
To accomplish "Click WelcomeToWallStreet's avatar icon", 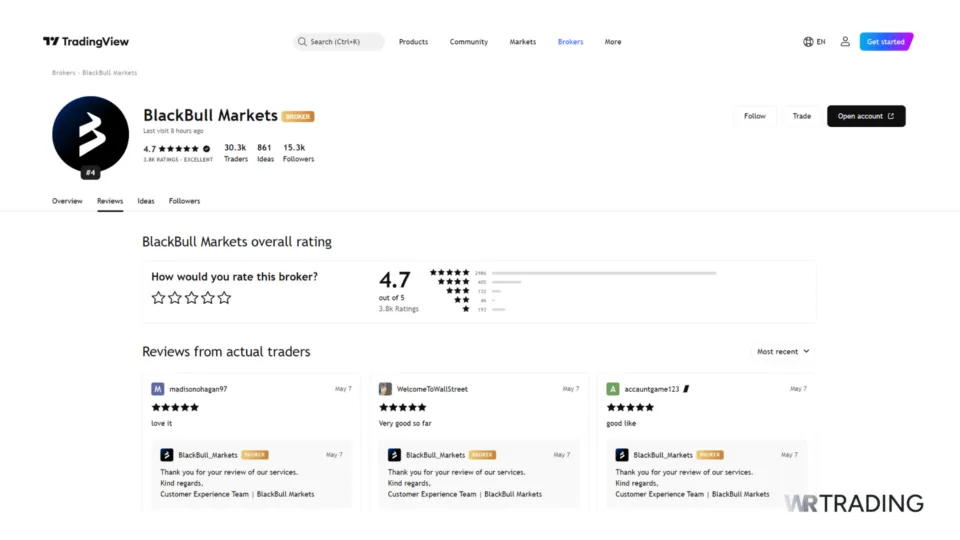I will click(385, 389).
